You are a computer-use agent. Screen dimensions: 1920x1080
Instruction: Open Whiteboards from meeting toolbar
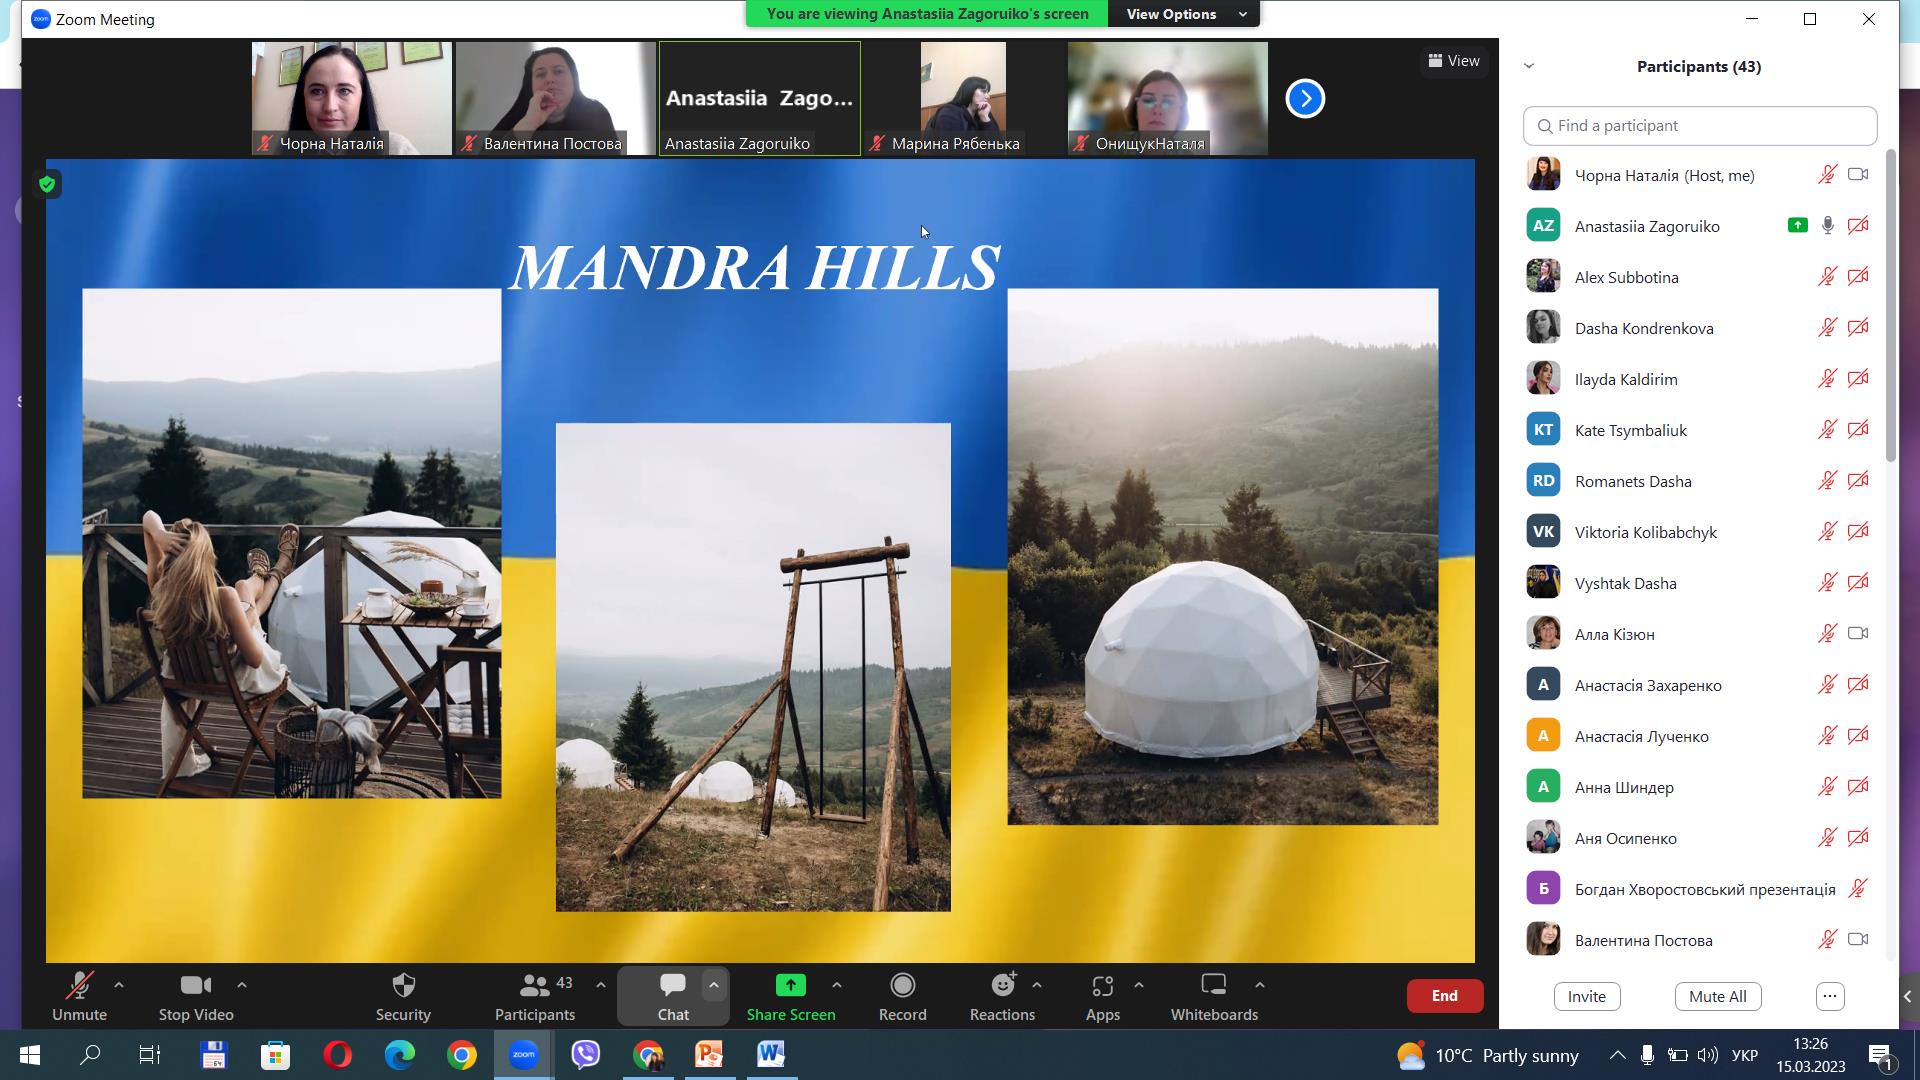pyautogui.click(x=1213, y=987)
